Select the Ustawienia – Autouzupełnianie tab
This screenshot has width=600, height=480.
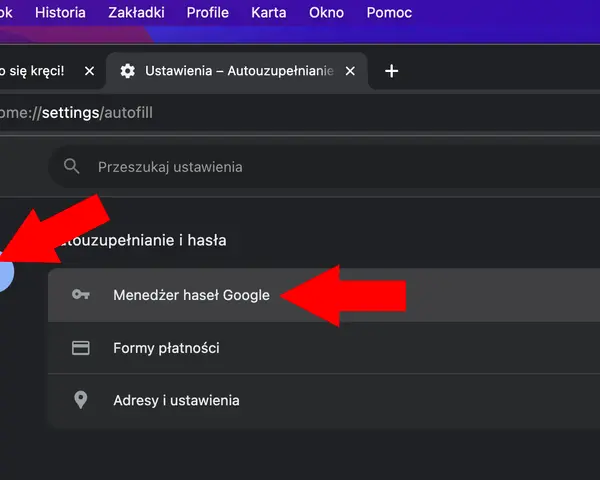(237, 71)
